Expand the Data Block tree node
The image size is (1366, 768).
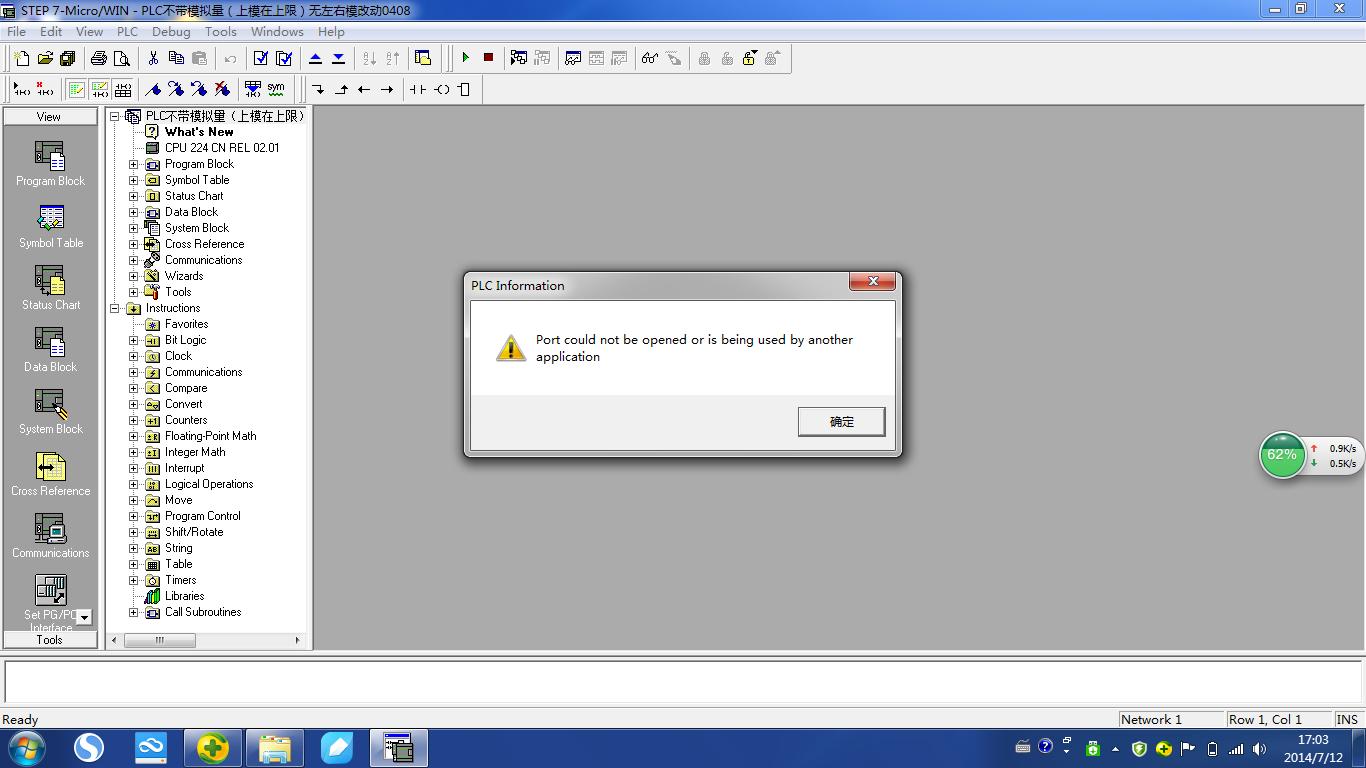[x=134, y=212]
